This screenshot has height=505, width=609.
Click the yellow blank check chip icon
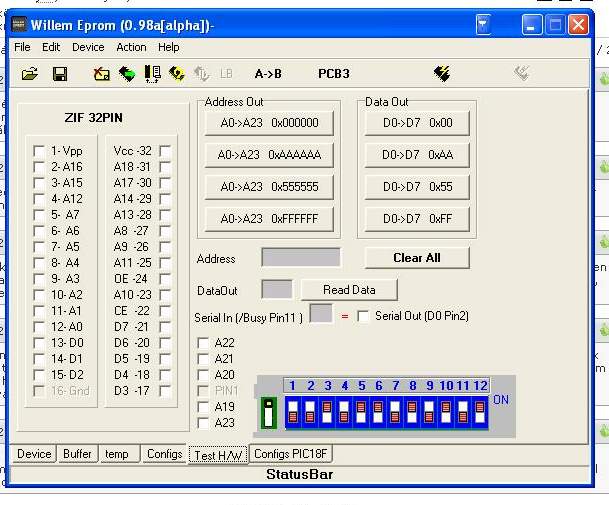177,74
